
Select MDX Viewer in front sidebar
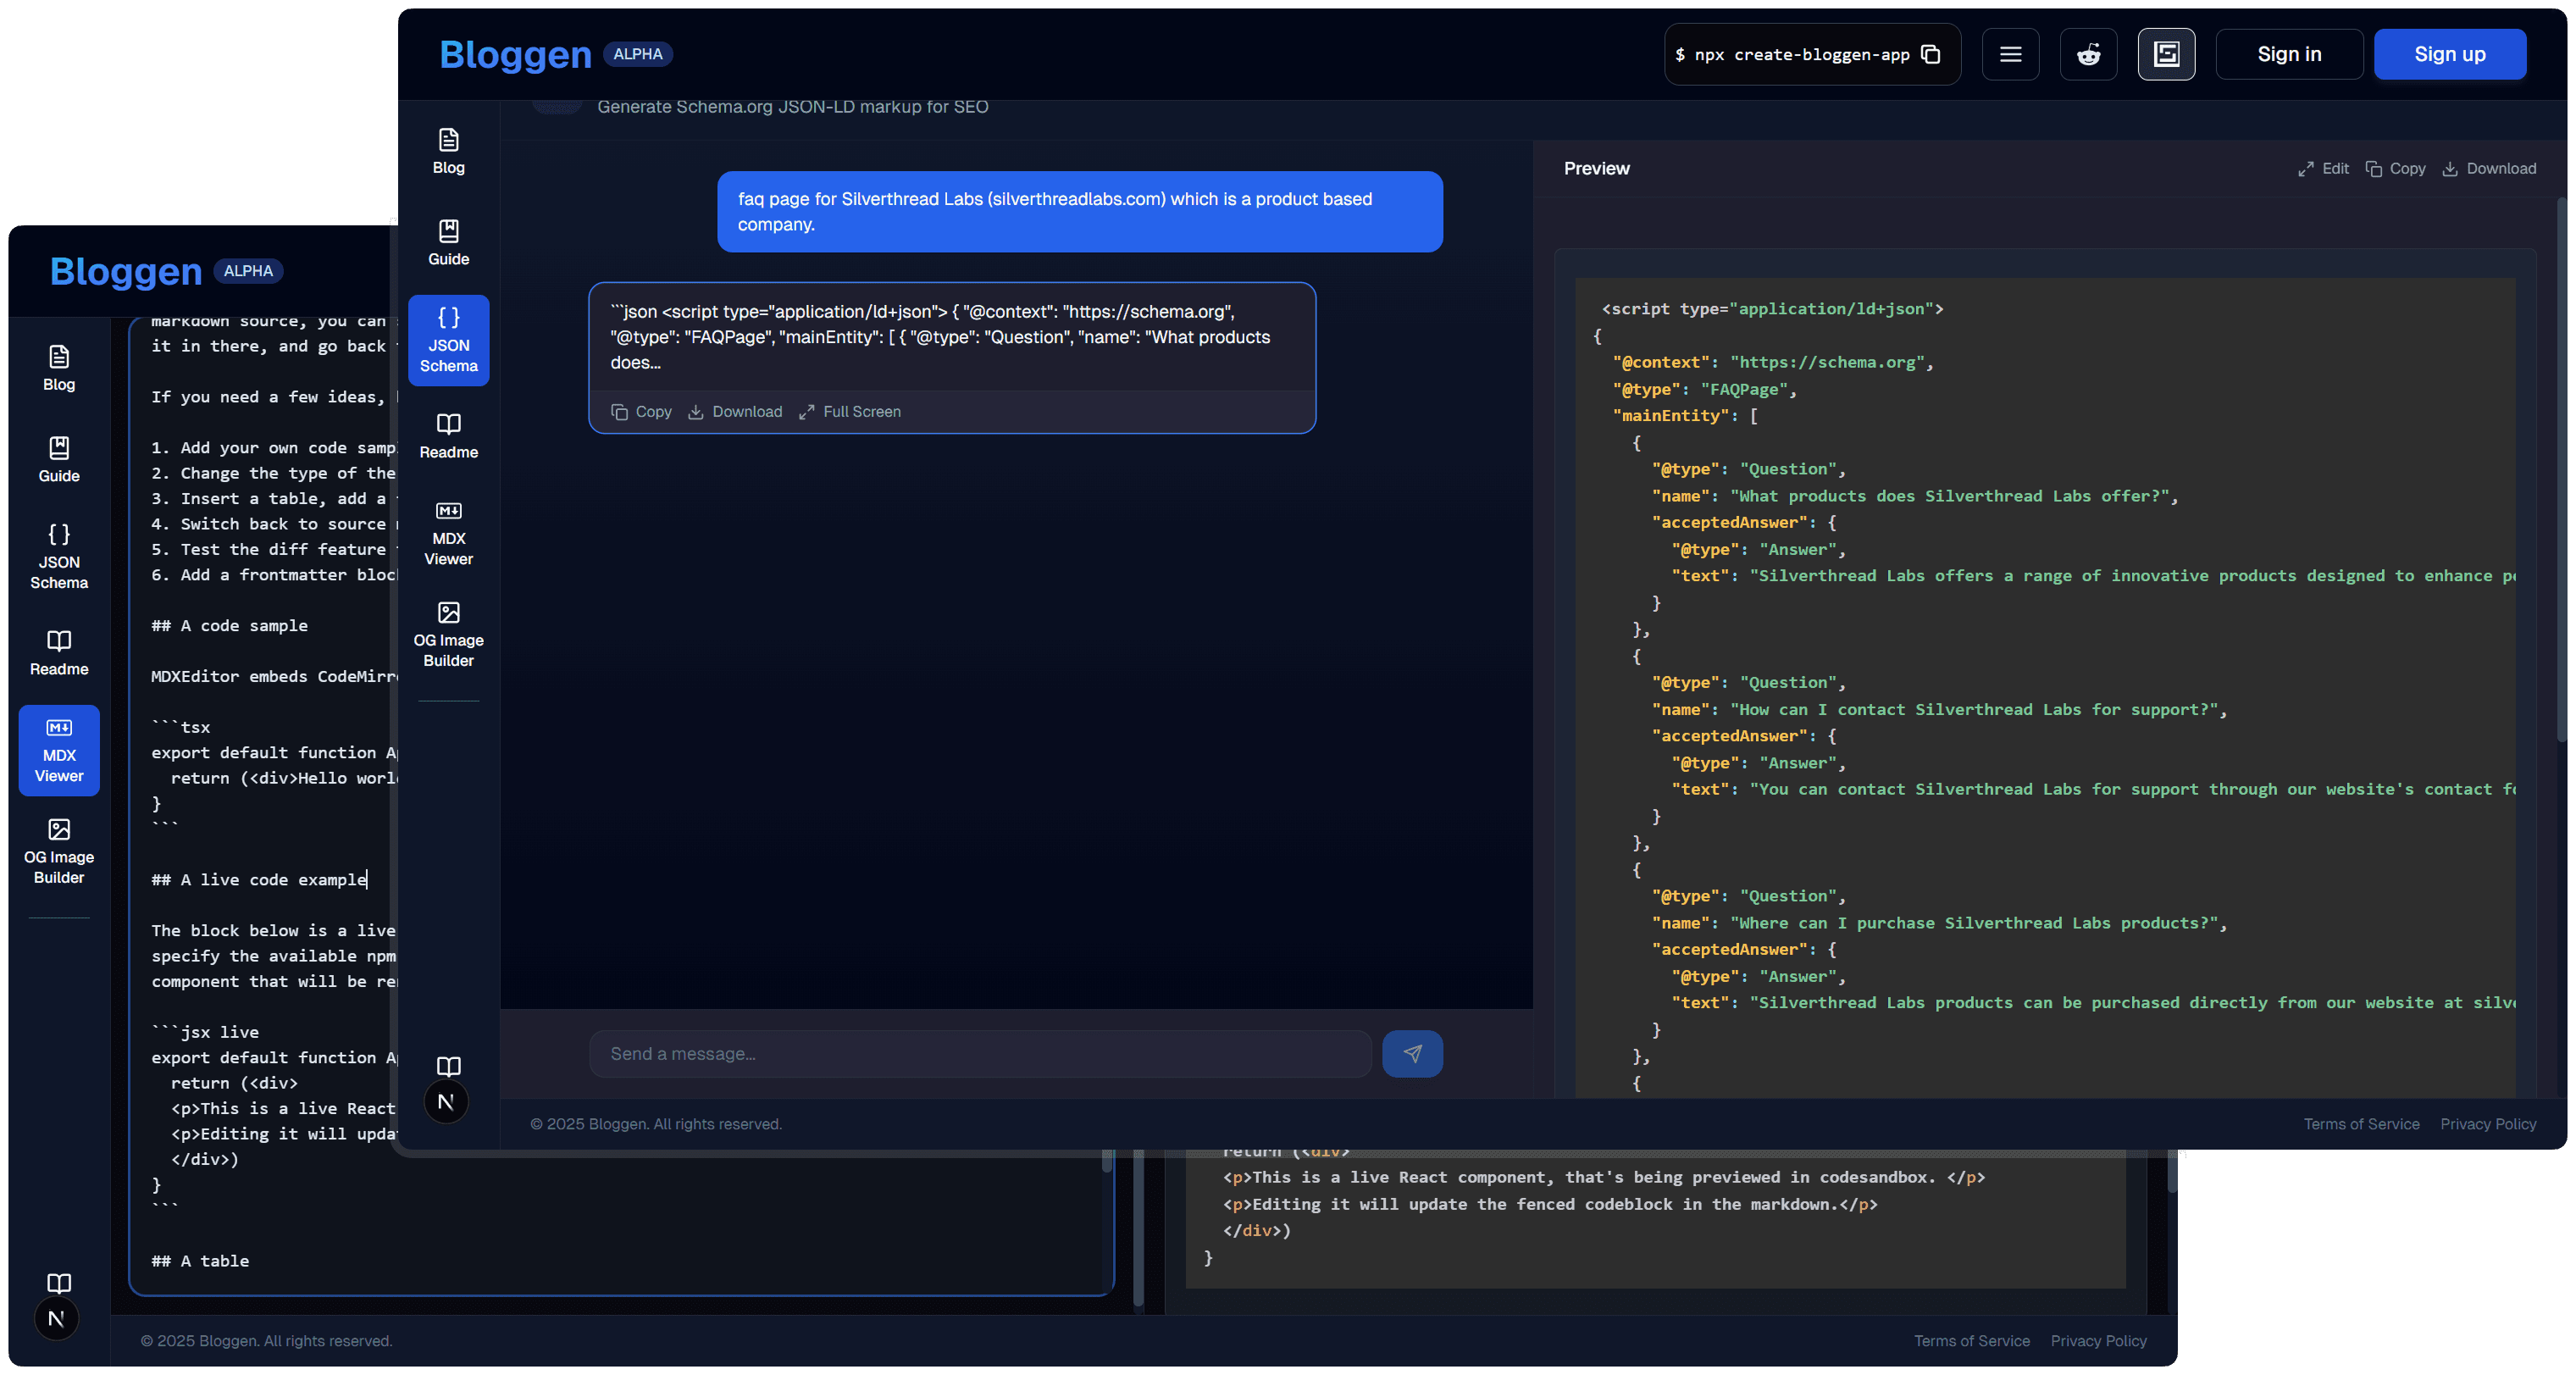448,534
